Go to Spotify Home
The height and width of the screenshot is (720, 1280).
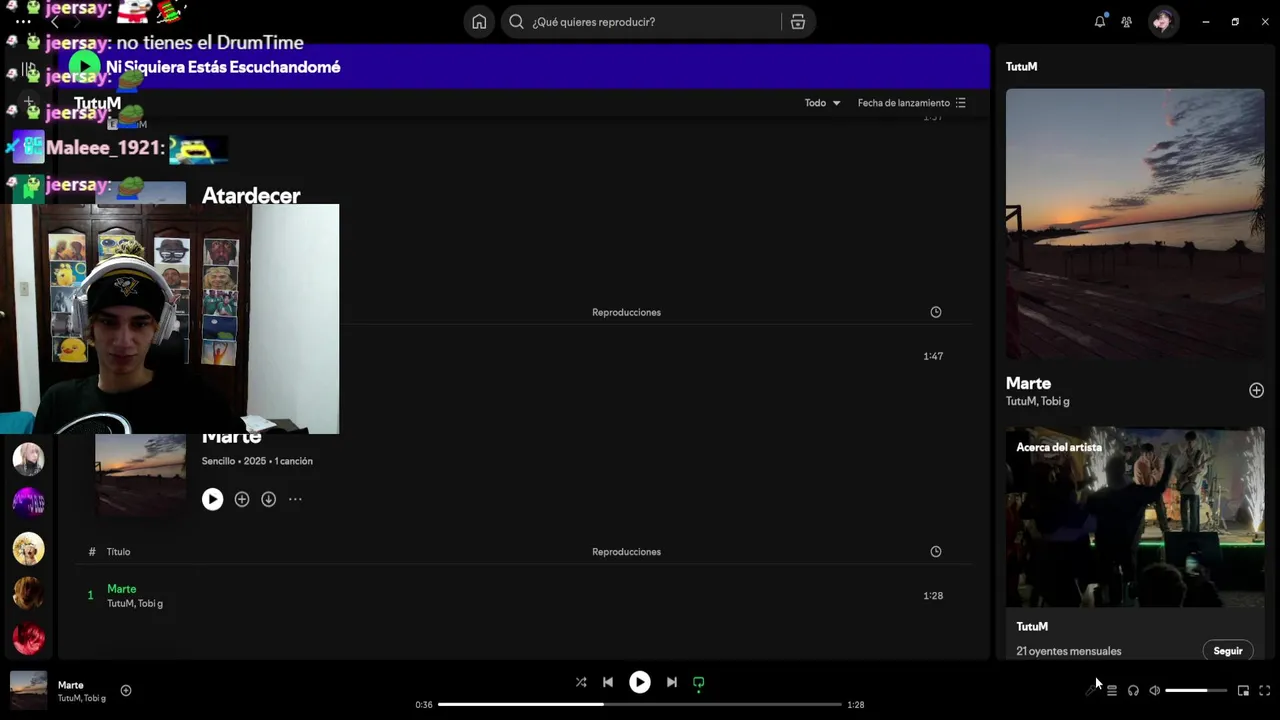pyautogui.click(x=479, y=22)
